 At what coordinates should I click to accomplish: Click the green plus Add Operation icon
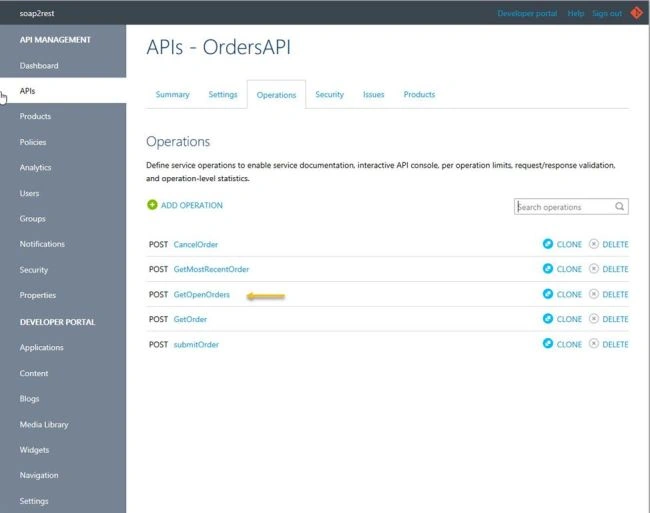pos(152,205)
